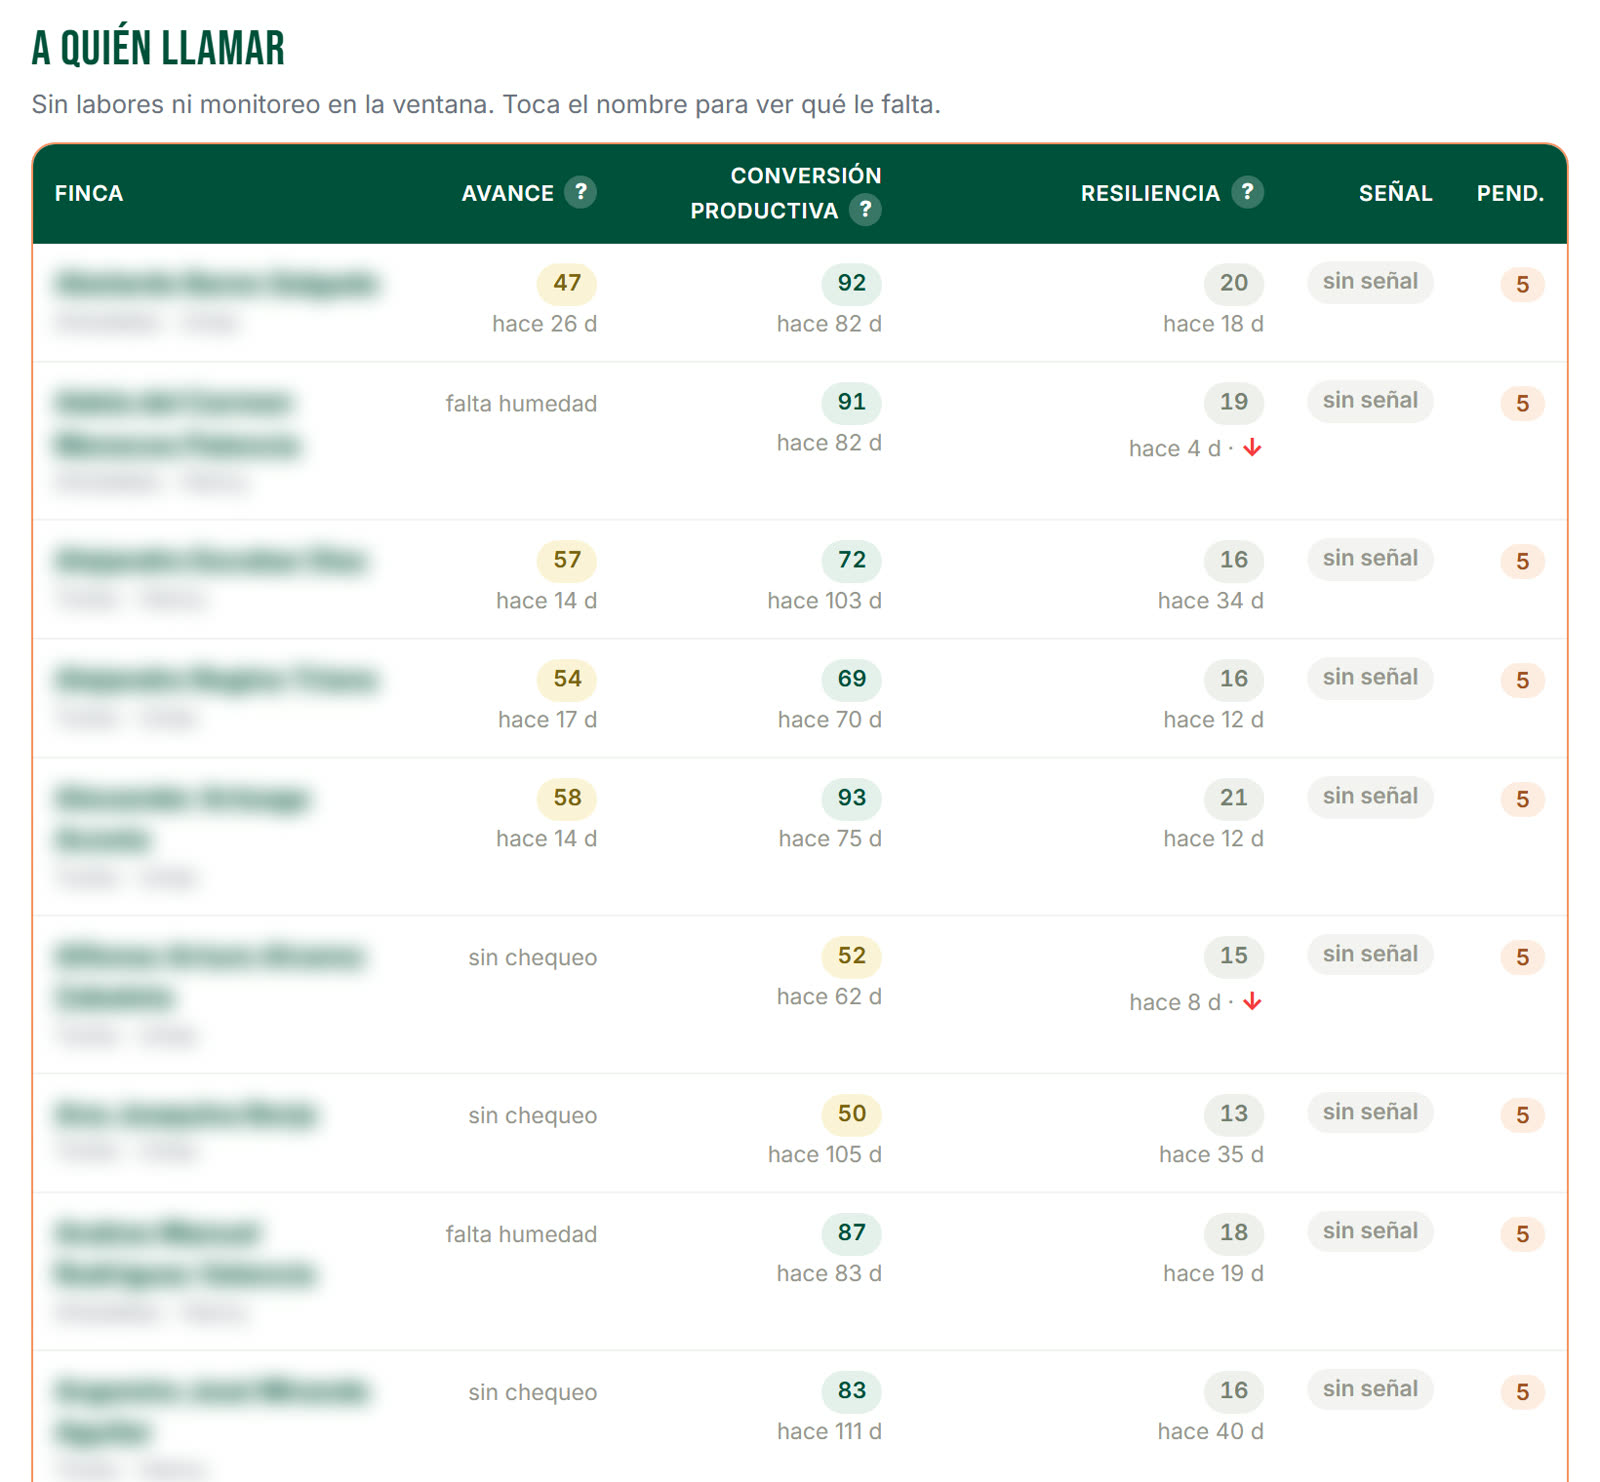Click the 'sin señal' pill in the first row
This screenshot has width=1600, height=1482.
tap(1370, 281)
